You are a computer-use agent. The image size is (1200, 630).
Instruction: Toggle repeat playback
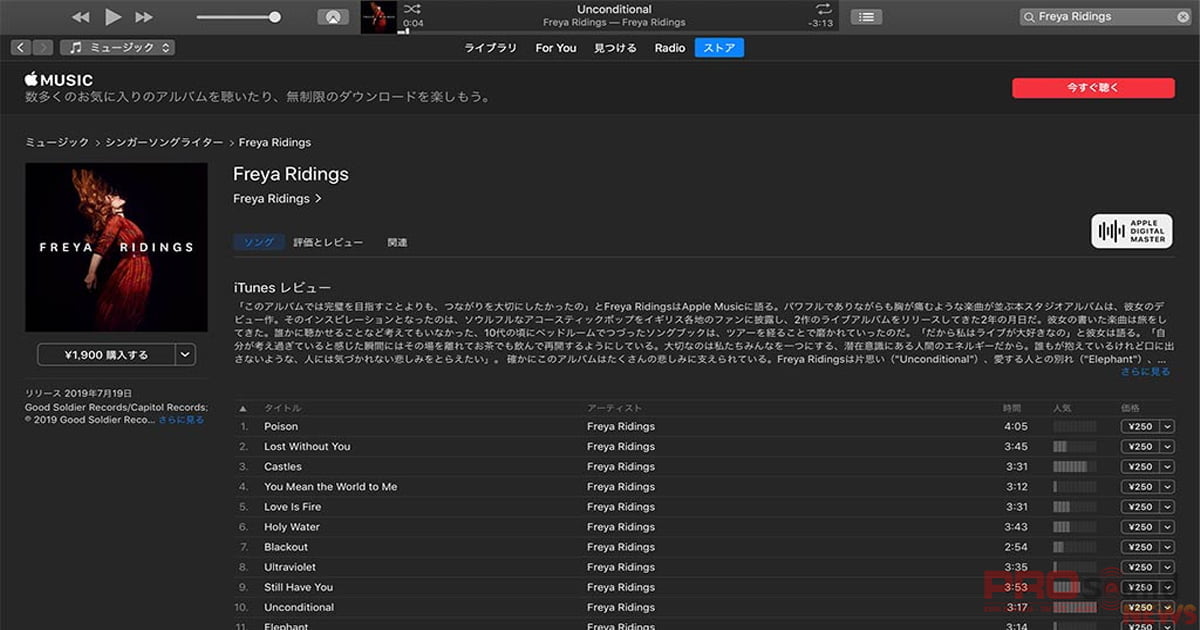824,9
